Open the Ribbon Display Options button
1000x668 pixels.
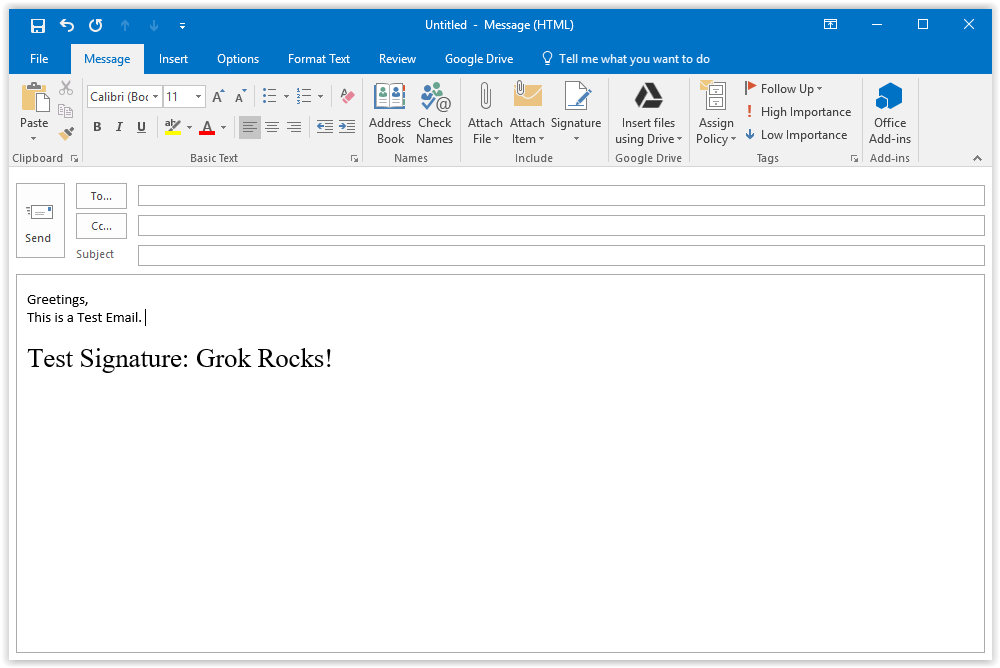coord(830,24)
